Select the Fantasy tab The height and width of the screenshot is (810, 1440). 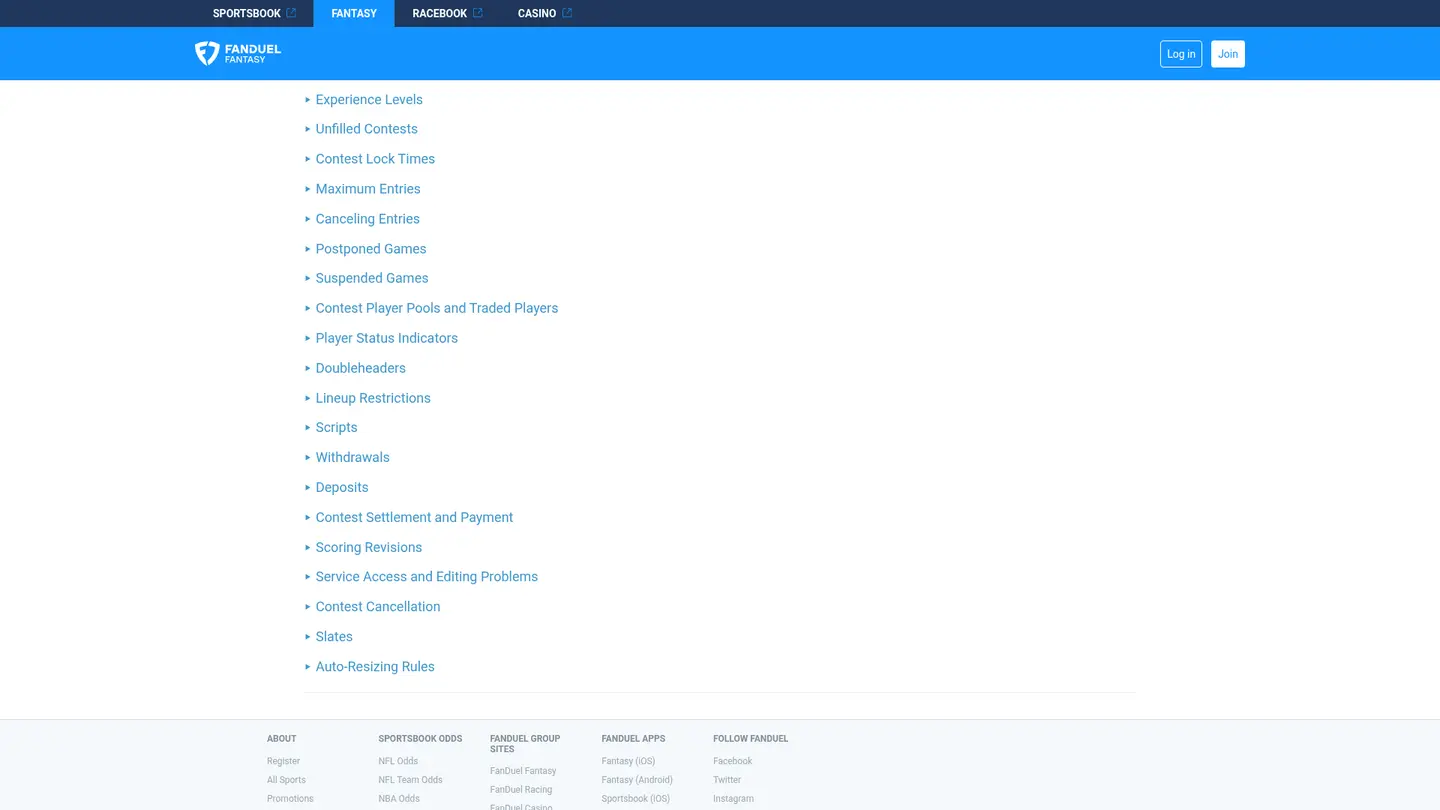pyautogui.click(x=354, y=13)
